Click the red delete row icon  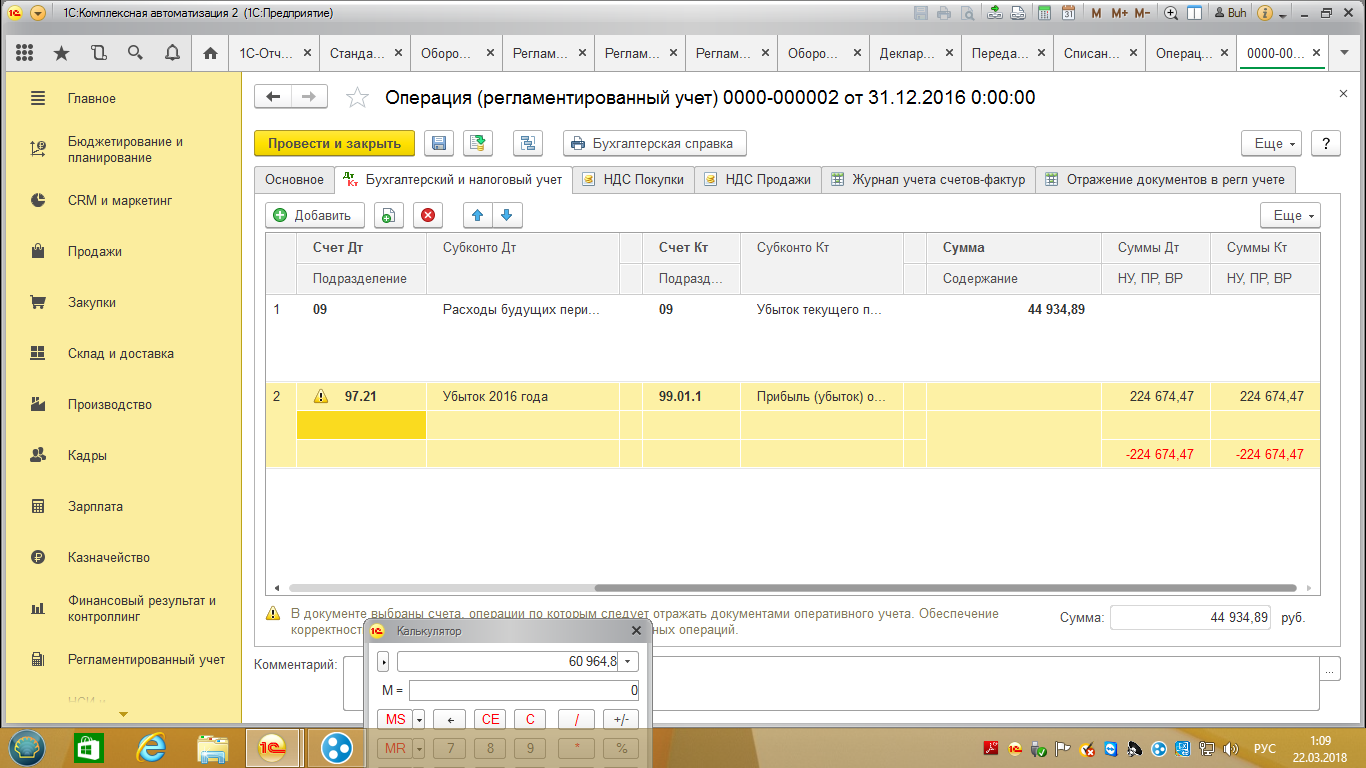[428, 215]
